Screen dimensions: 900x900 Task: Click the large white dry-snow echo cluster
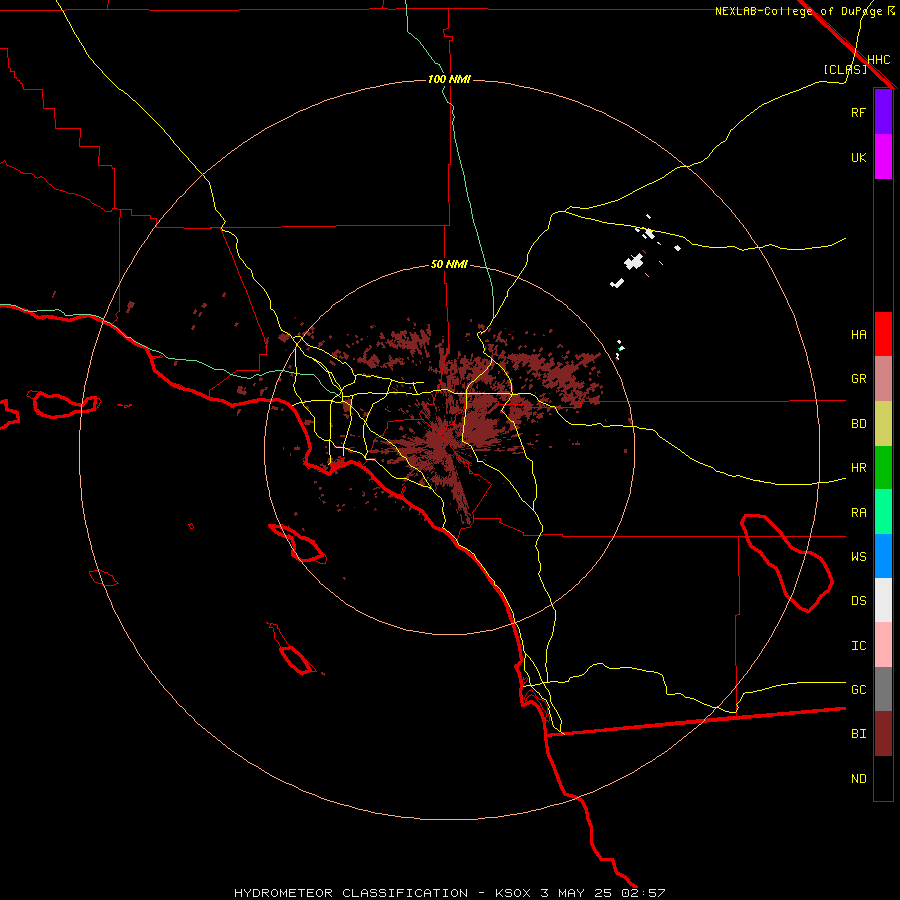point(634,262)
